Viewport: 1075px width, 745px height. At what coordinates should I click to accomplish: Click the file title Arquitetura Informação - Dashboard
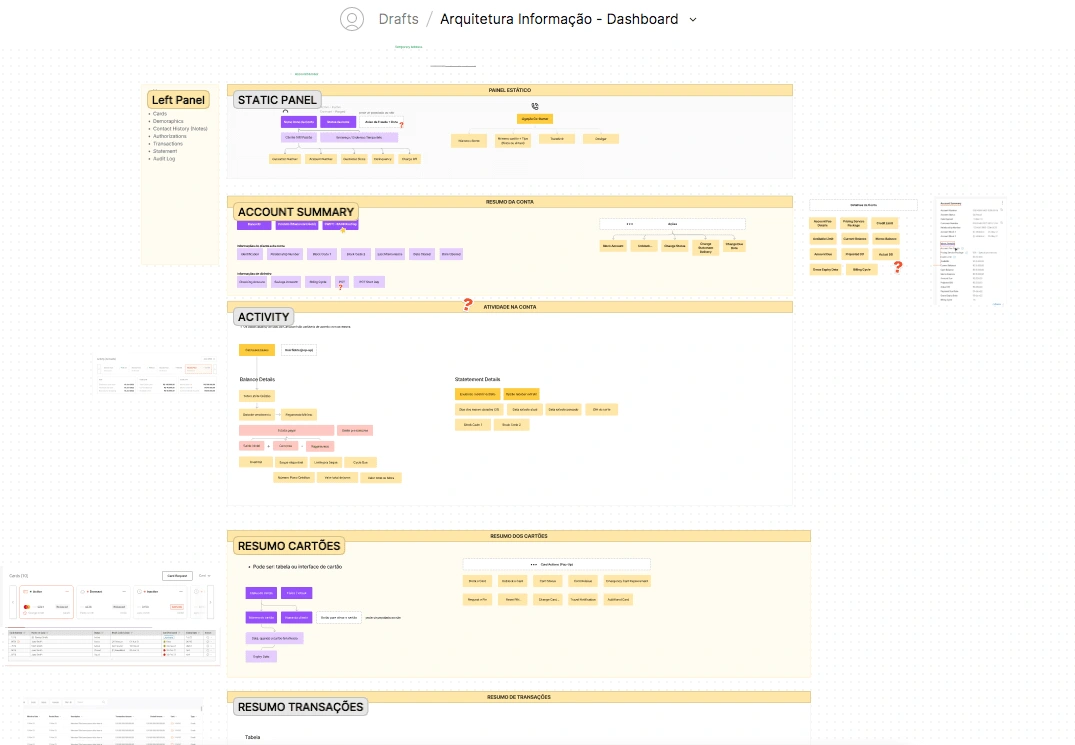[x=559, y=19]
